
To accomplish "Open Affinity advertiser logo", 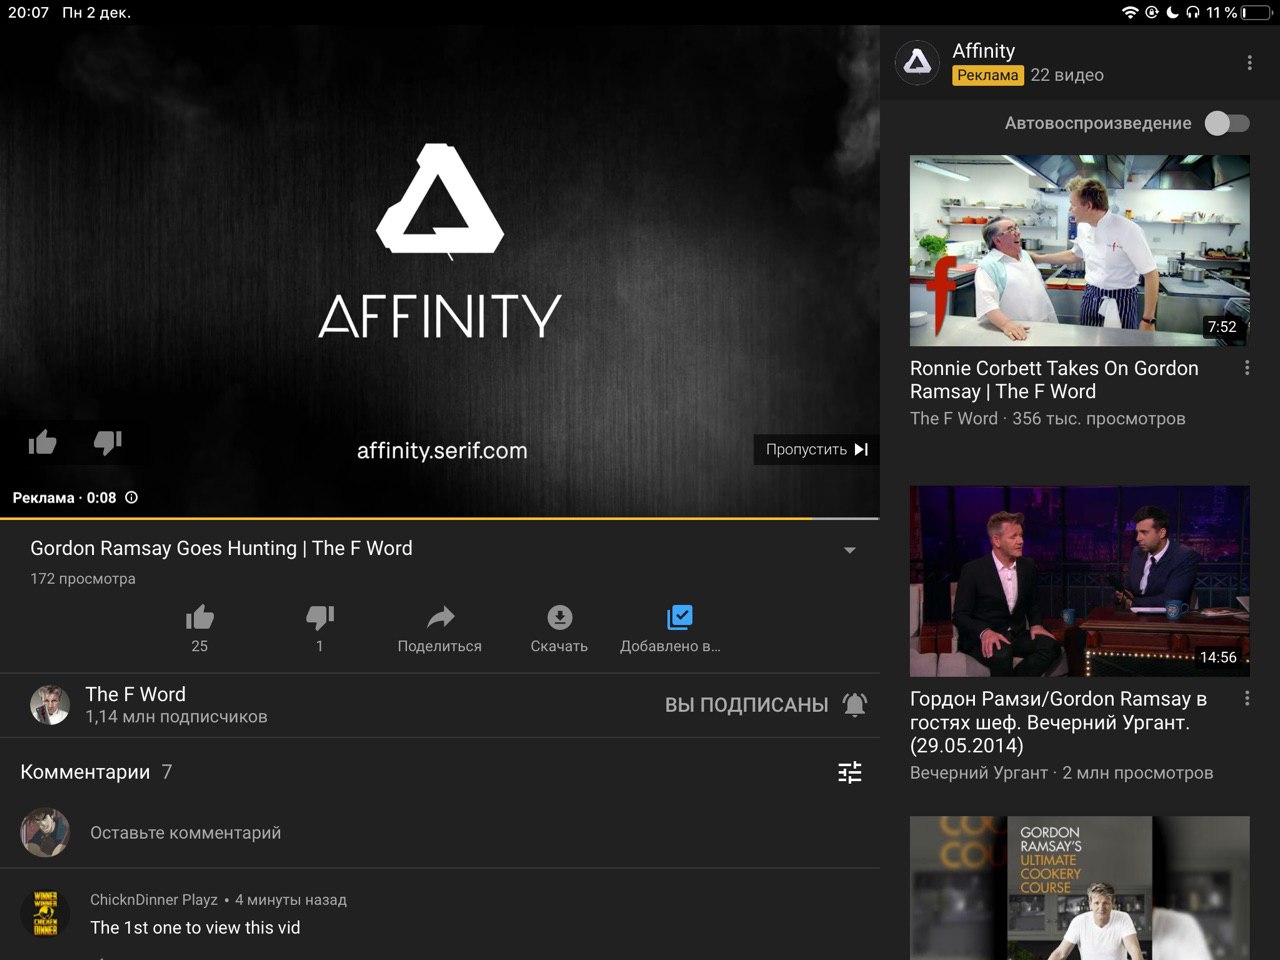I will tap(917, 63).
